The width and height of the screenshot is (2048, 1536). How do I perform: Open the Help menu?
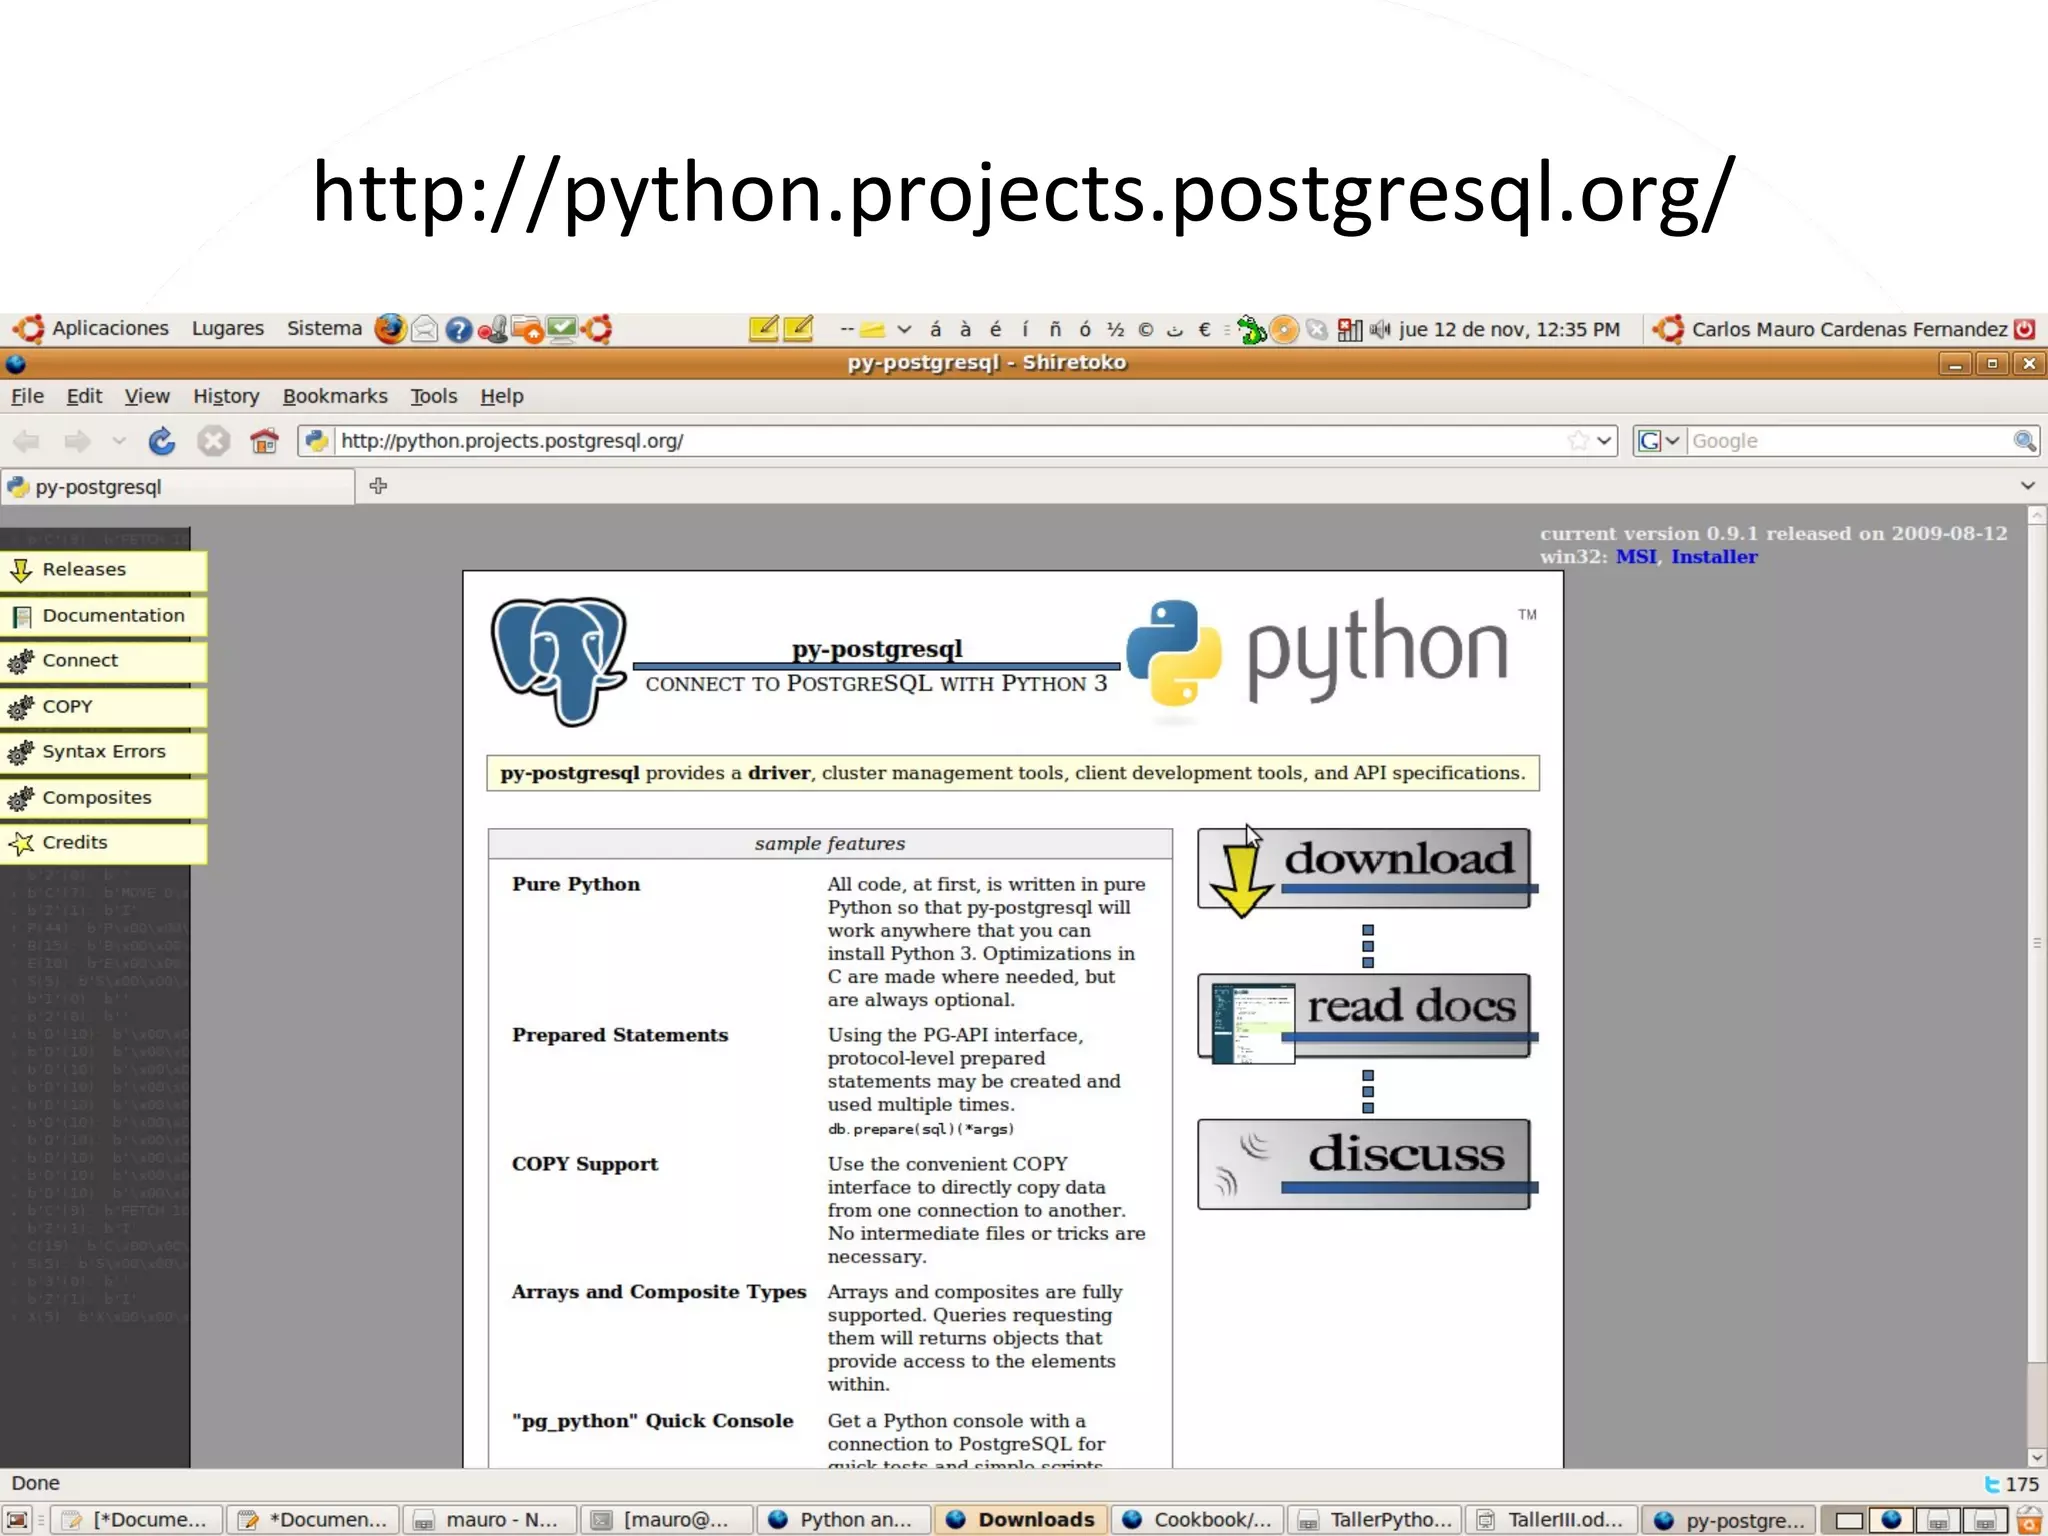point(501,396)
